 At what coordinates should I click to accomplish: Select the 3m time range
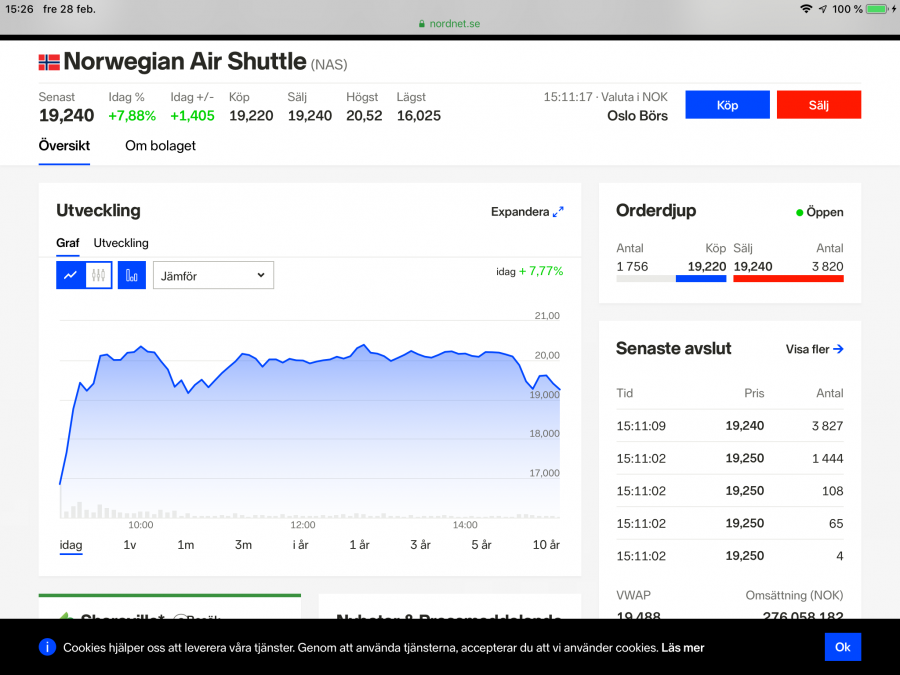click(x=243, y=545)
